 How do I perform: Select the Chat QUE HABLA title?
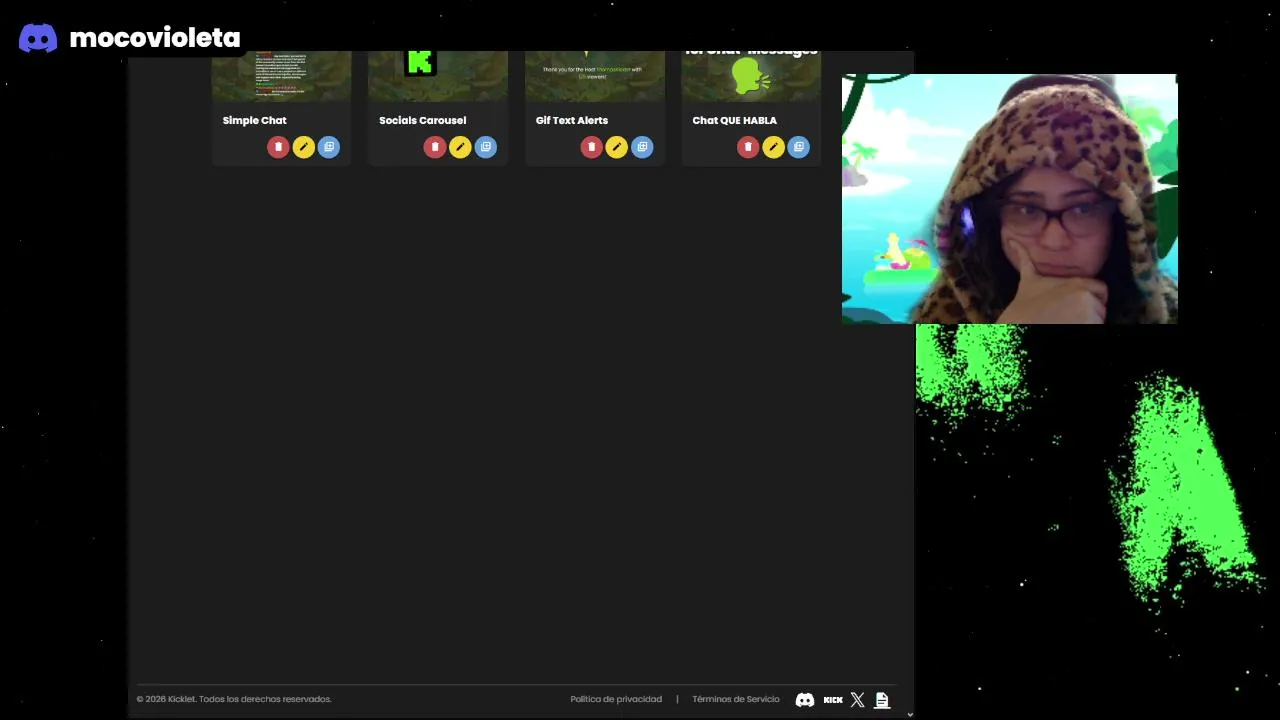point(734,120)
